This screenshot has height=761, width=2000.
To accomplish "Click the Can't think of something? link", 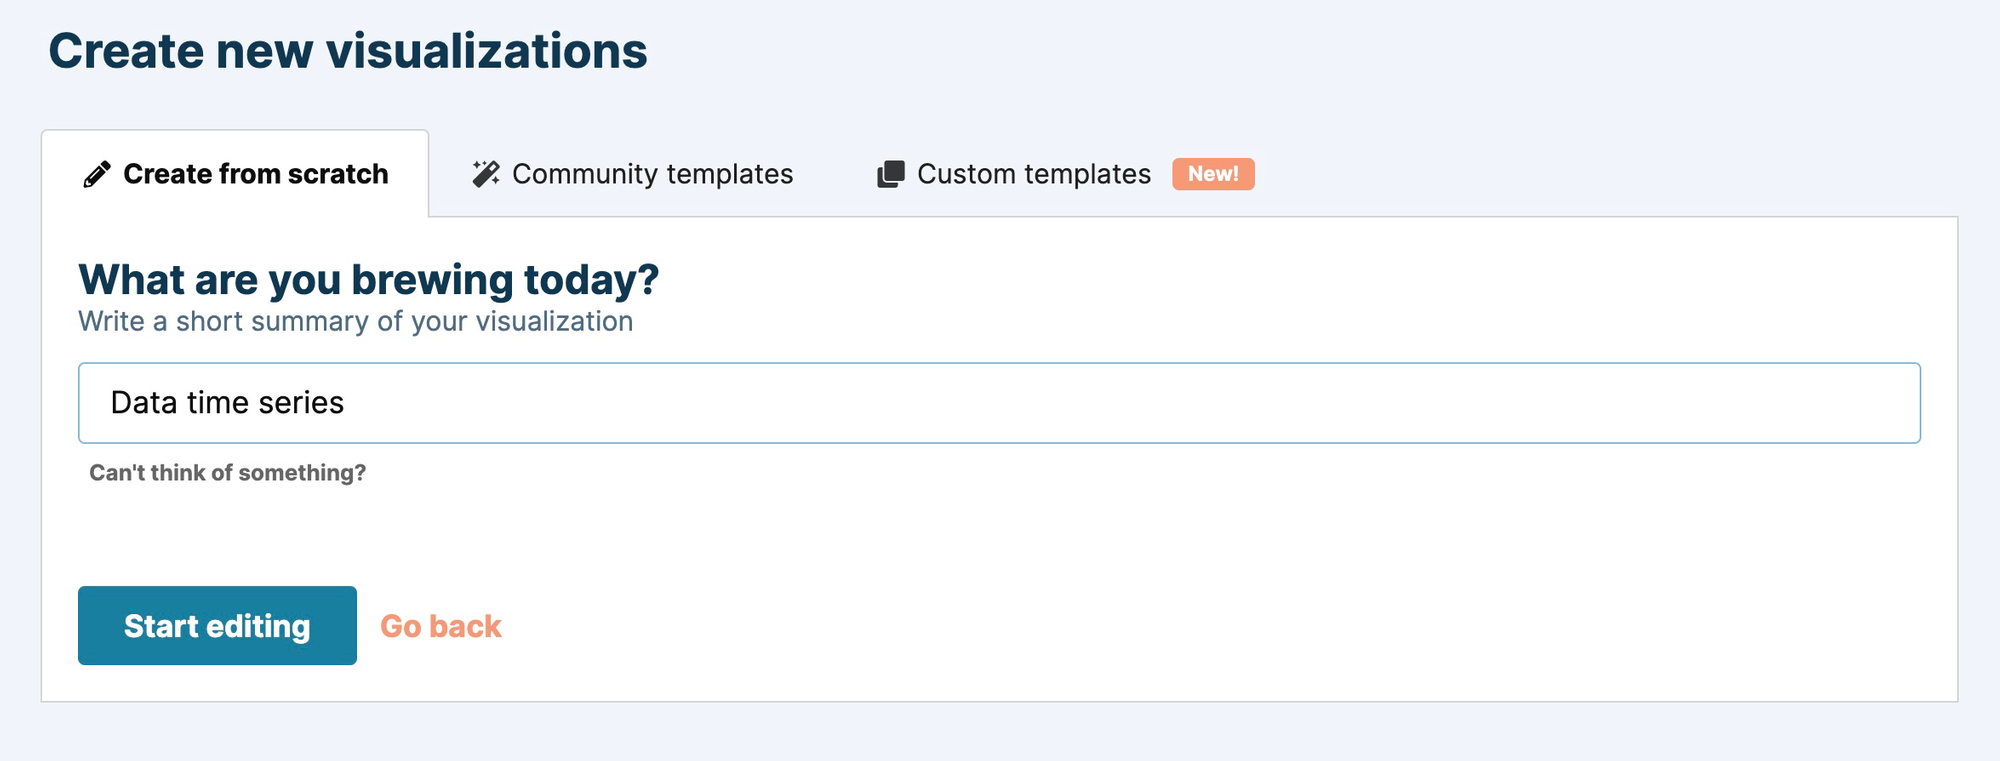I will (x=228, y=473).
